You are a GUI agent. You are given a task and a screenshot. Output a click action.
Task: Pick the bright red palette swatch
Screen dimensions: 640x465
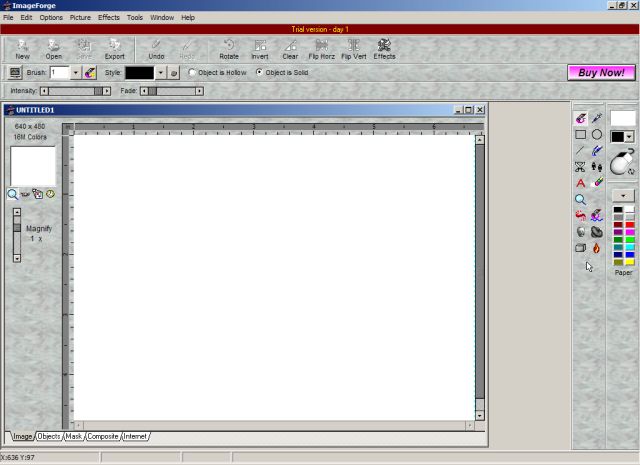[630, 225]
